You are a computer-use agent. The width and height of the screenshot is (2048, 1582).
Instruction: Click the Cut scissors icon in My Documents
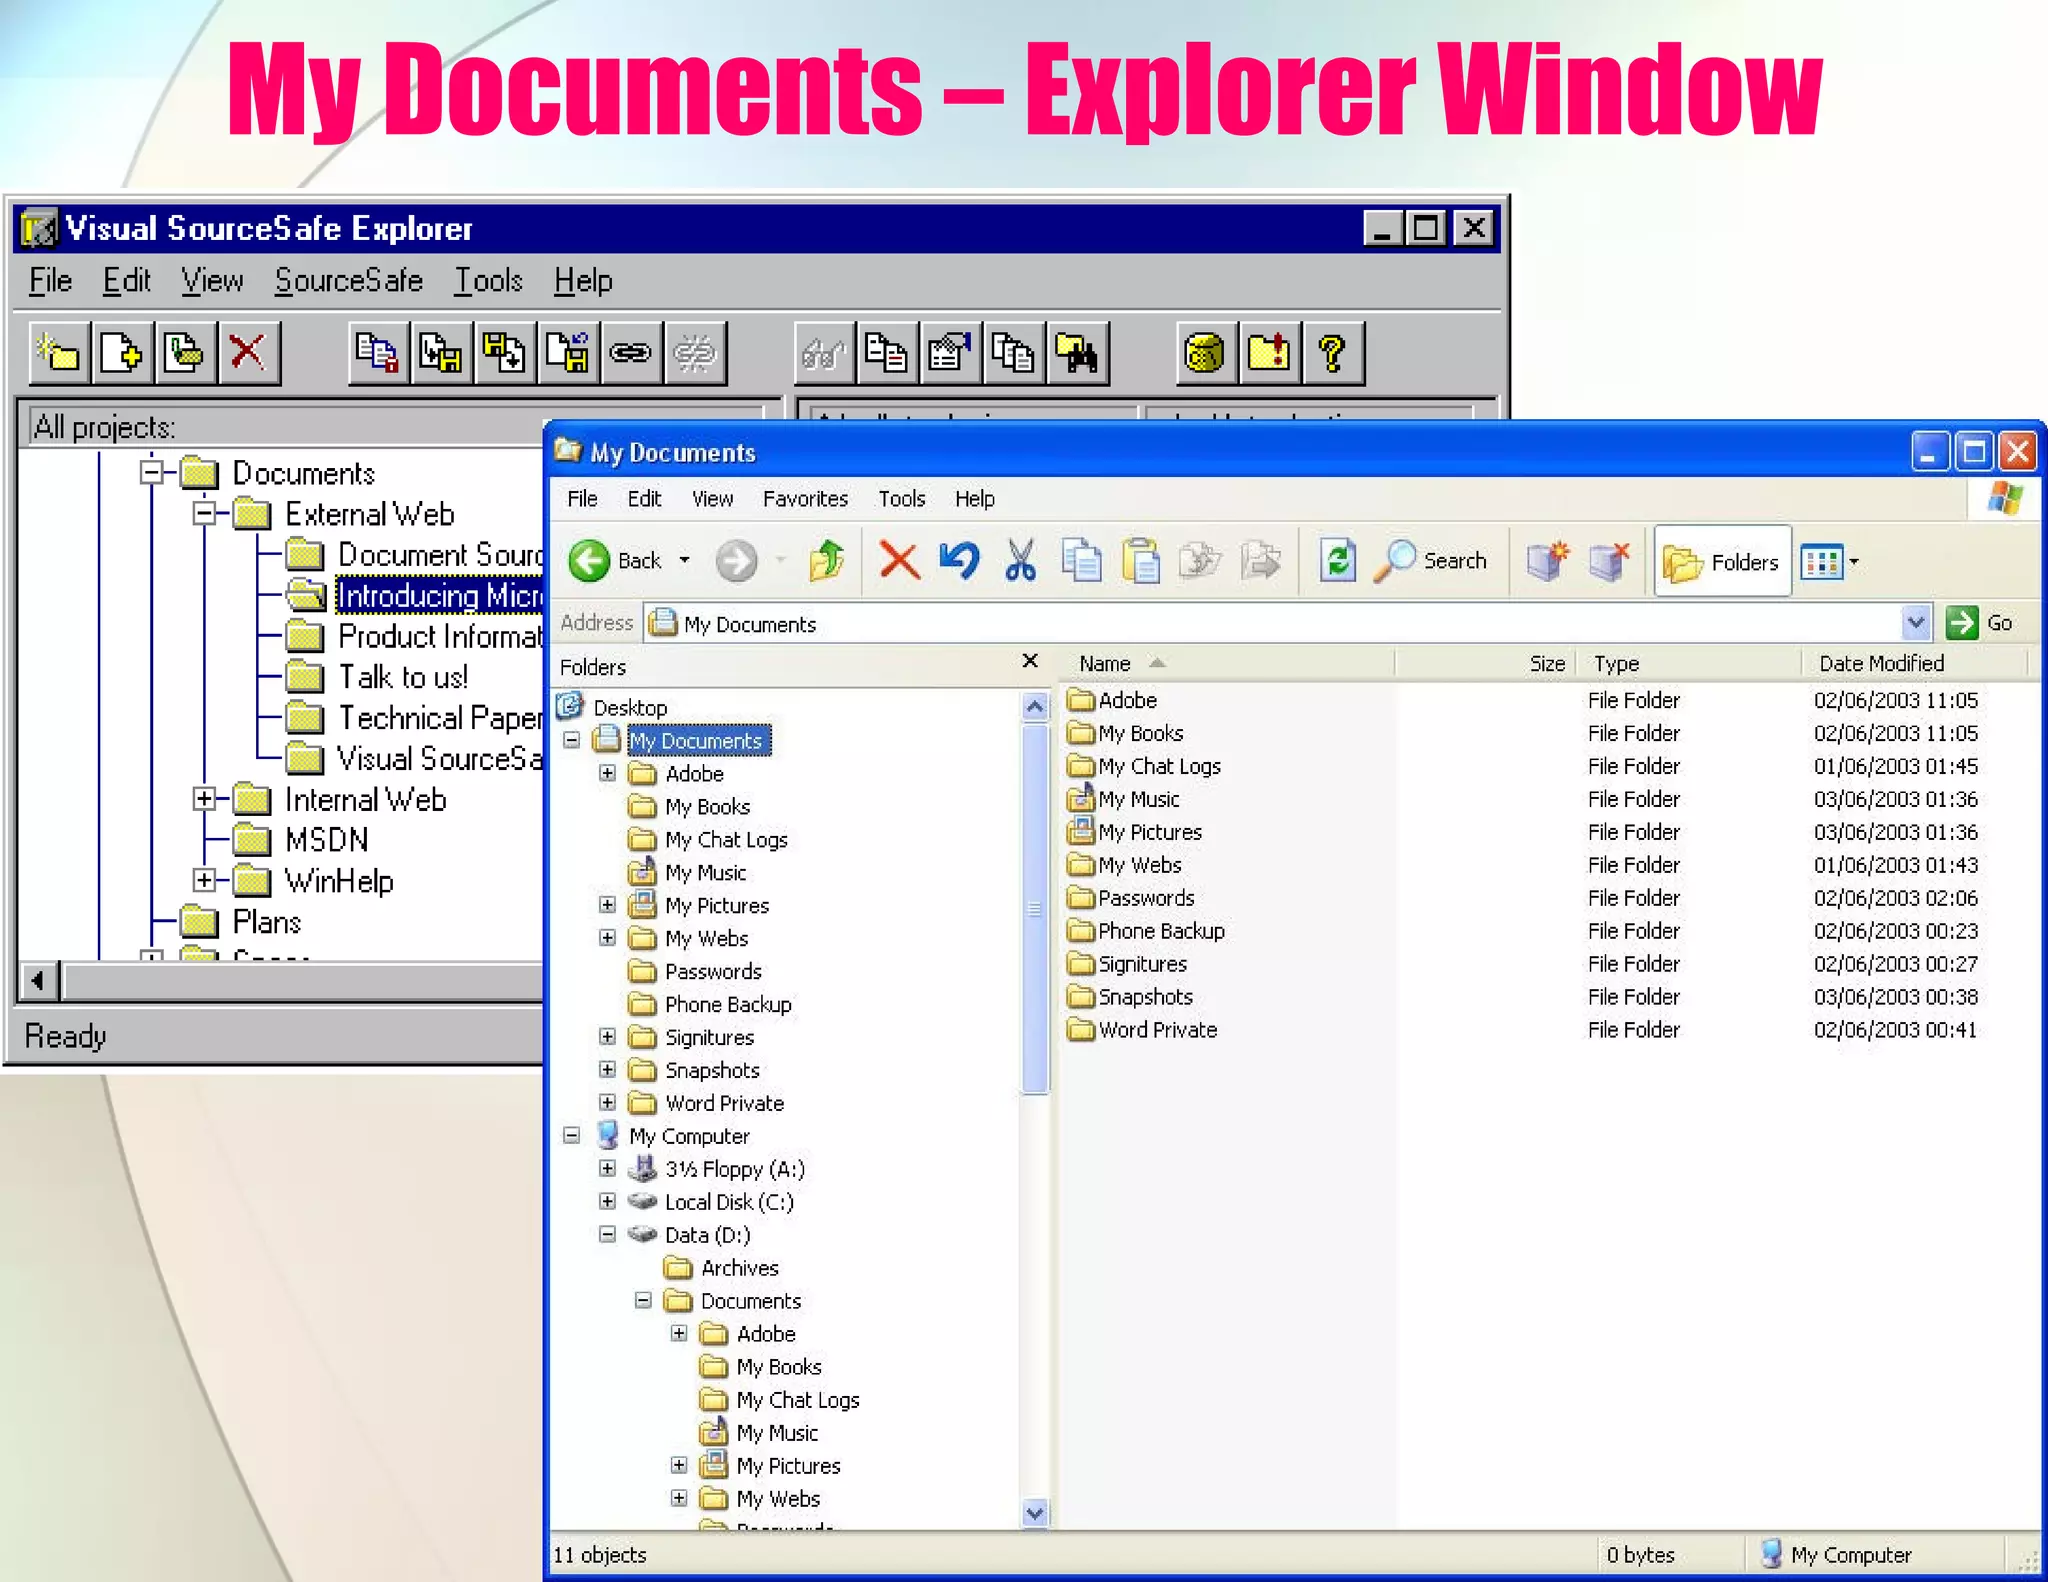pos(1021,561)
